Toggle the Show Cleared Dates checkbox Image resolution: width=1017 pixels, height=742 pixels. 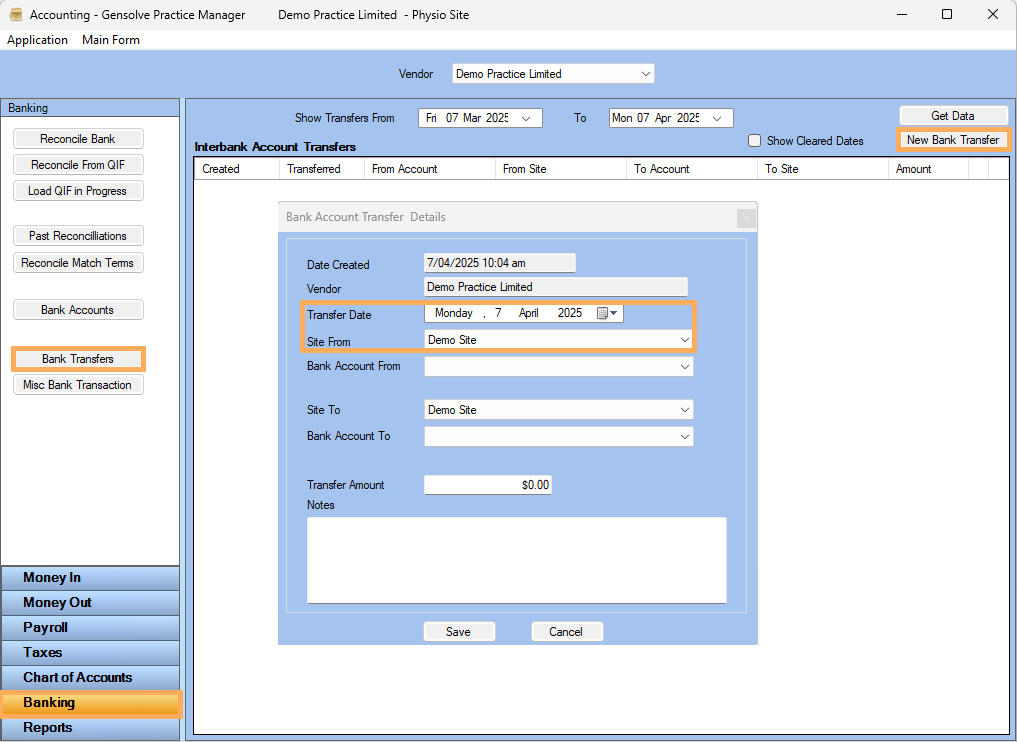754,141
